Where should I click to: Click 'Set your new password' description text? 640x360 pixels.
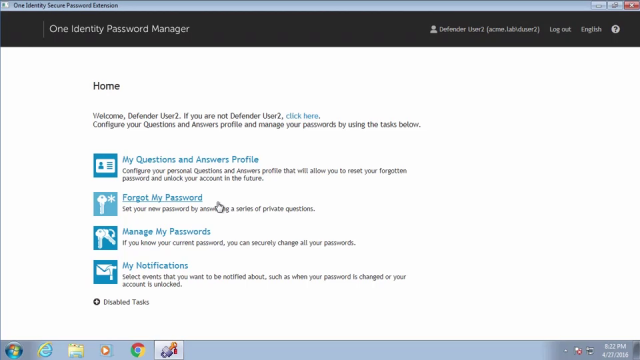click(218, 209)
